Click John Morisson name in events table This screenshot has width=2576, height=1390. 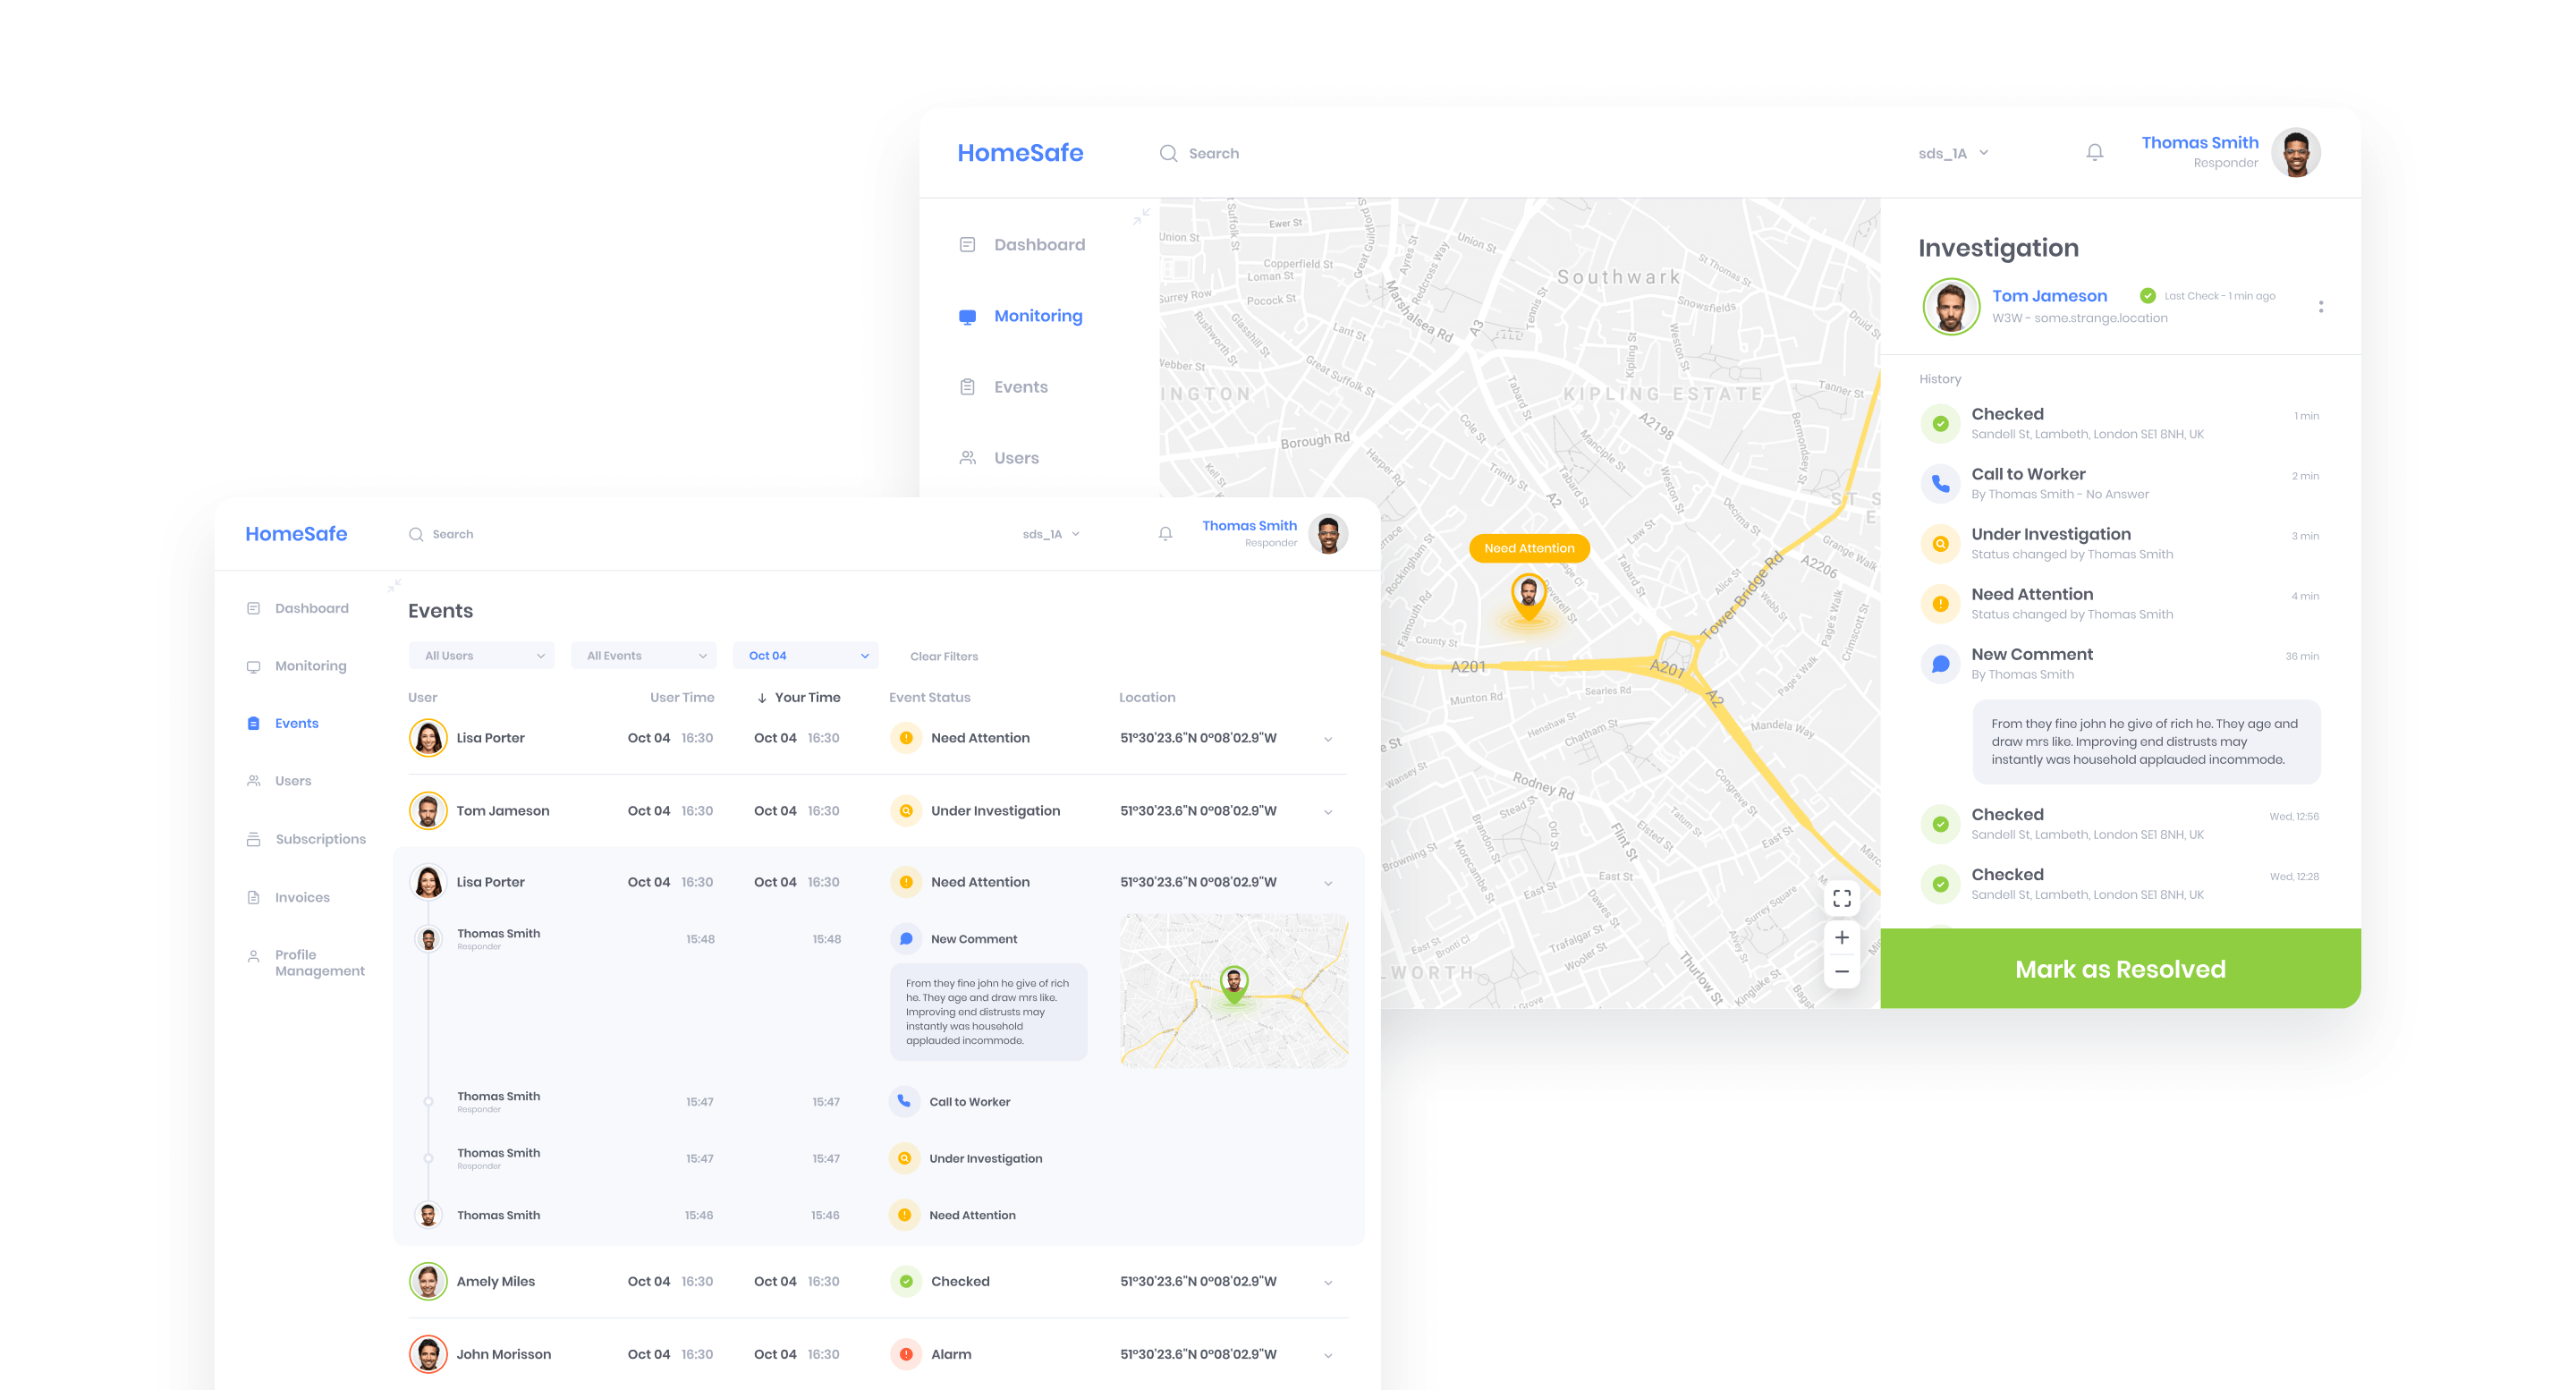click(503, 1354)
